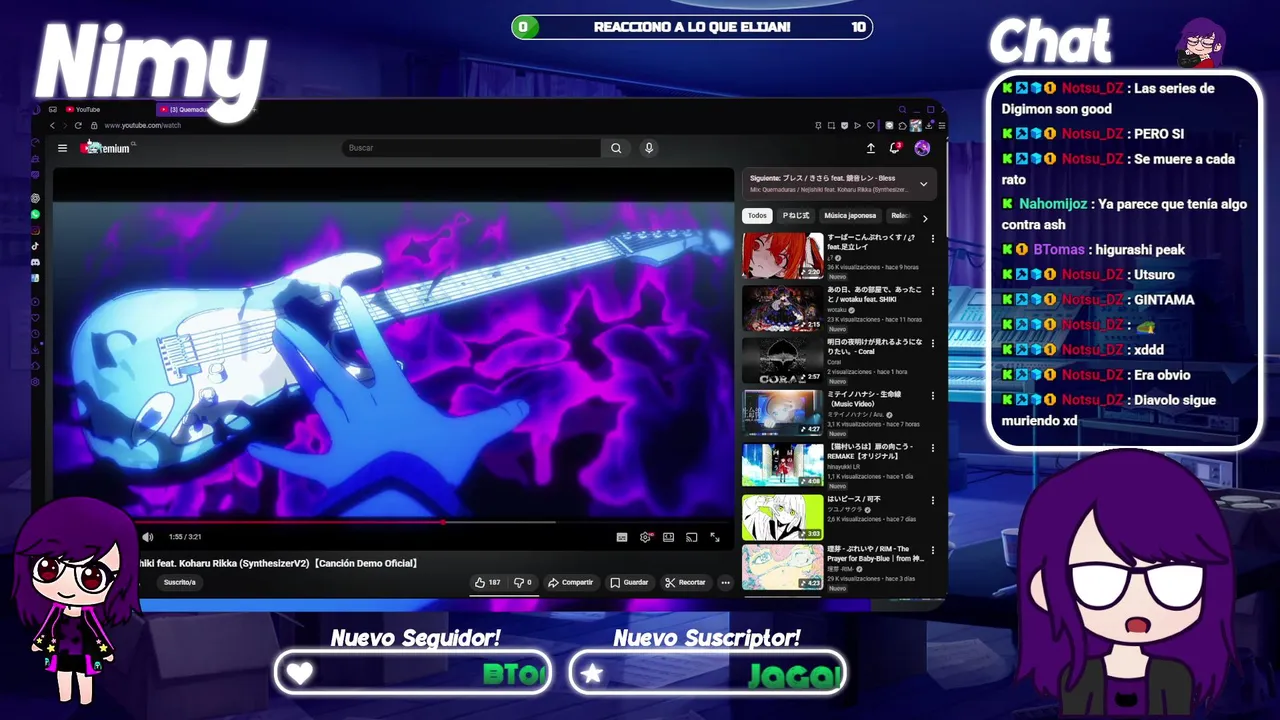
Task: Open WhatsApp in the browser sidebar
Action: click(35, 214)
